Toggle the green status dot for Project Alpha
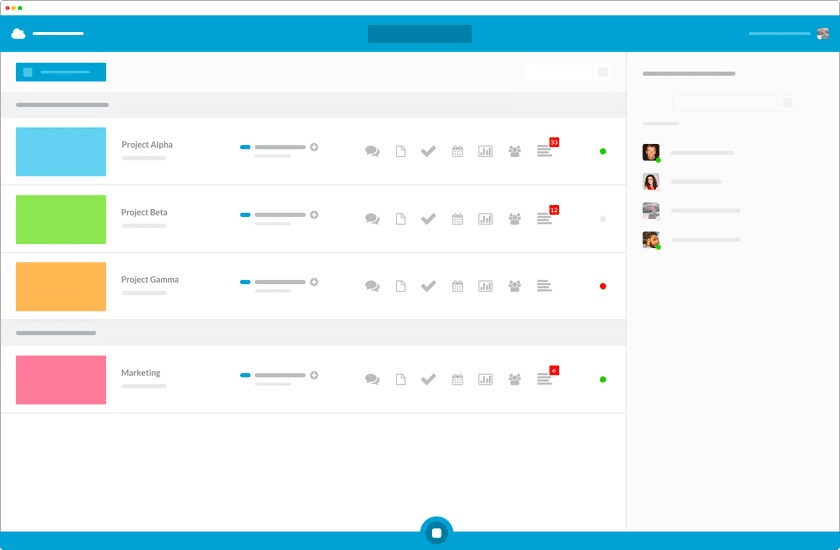The height and width of the screenshot is (550, 840). [603, 151]
